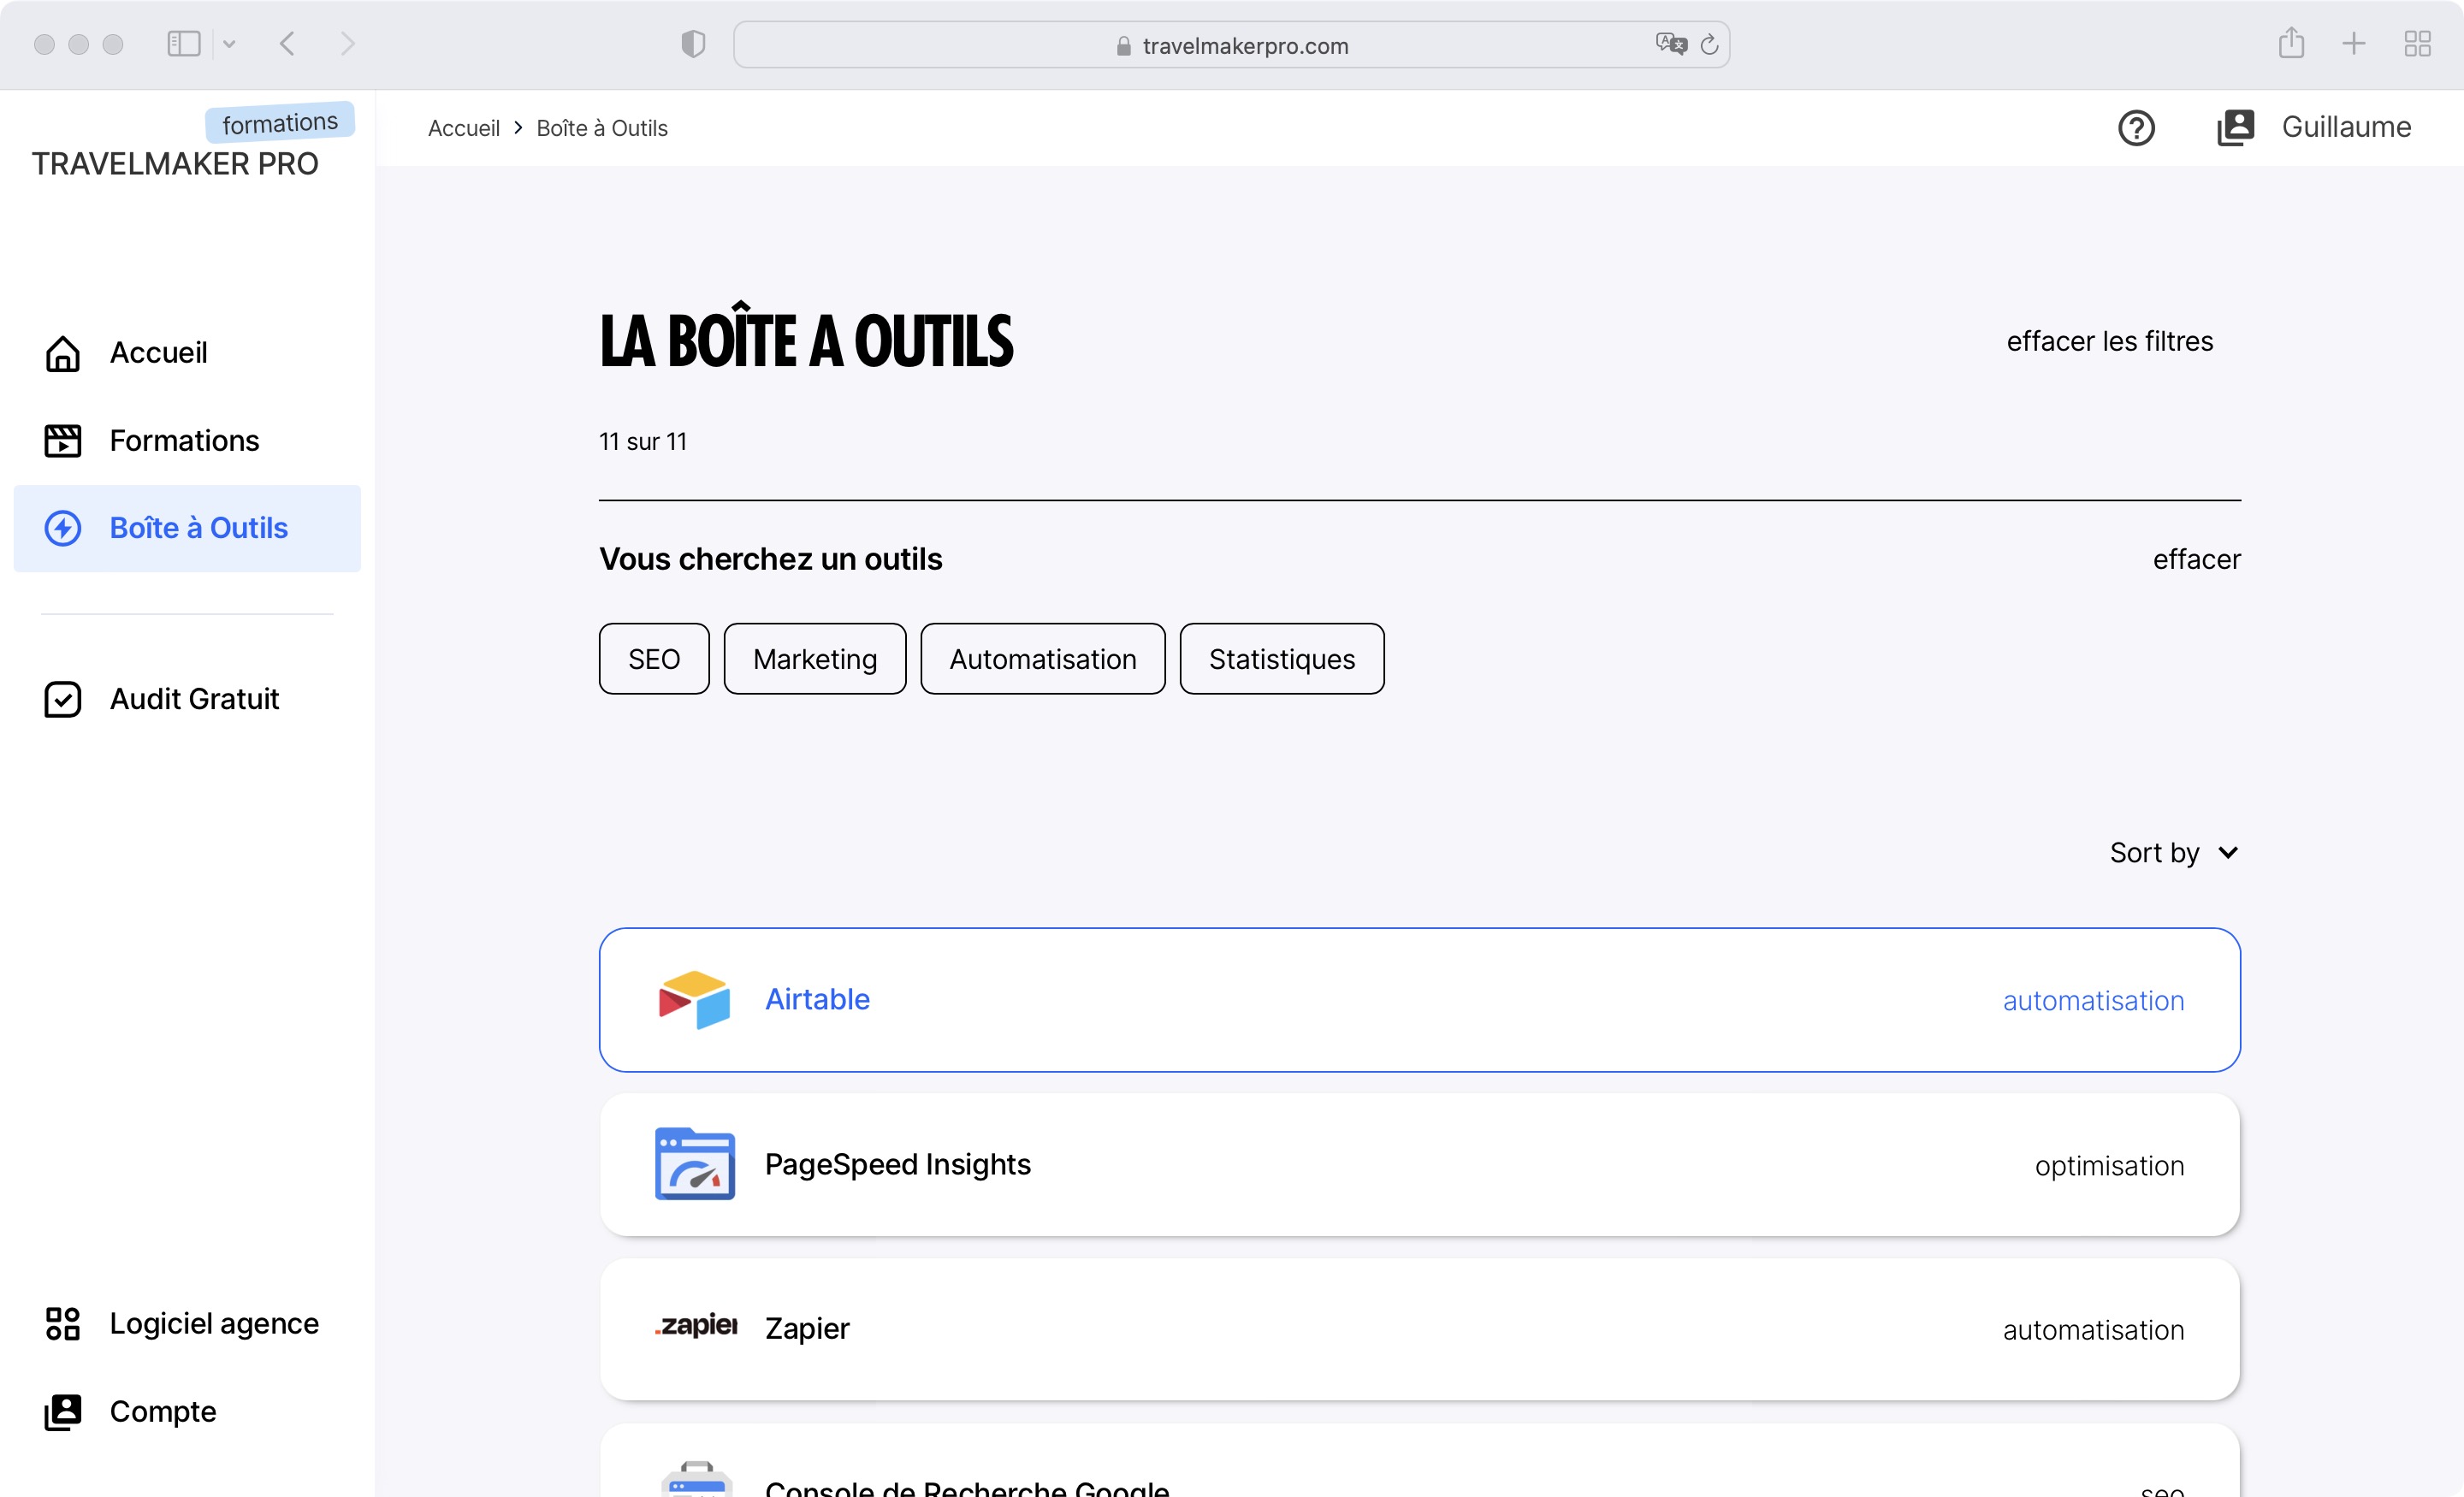Click the 'LA BOÎTE A OUTILS' title
The height and width of the screenshot is (1497, 2464).
pos(806,338)
